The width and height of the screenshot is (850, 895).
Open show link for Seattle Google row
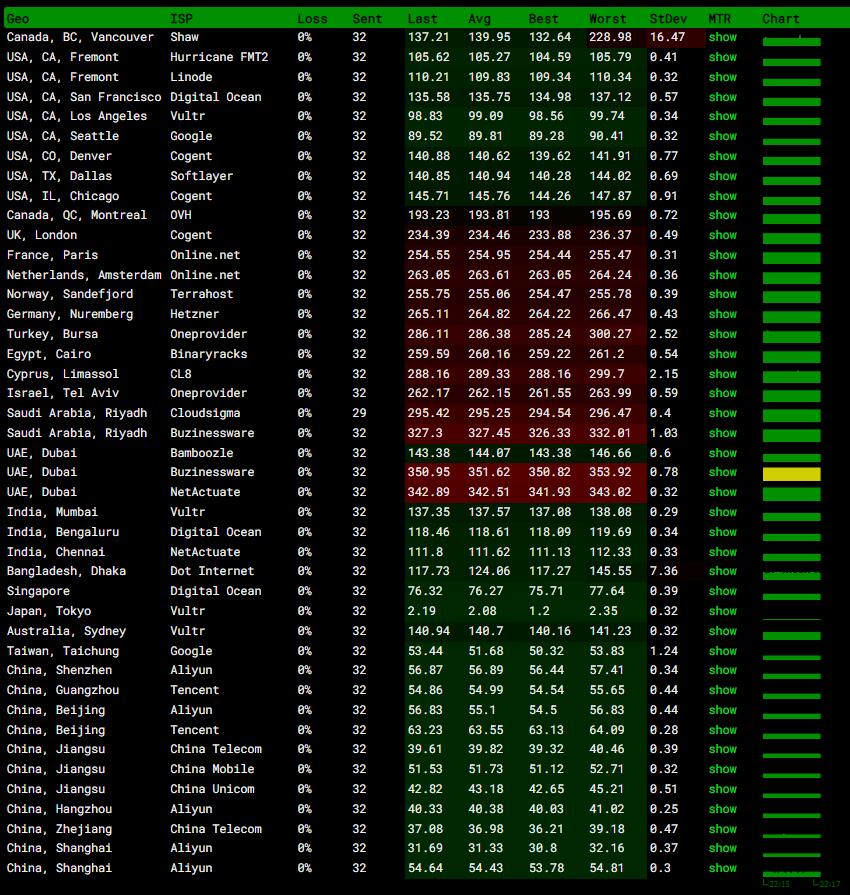[x=722, y=136]
